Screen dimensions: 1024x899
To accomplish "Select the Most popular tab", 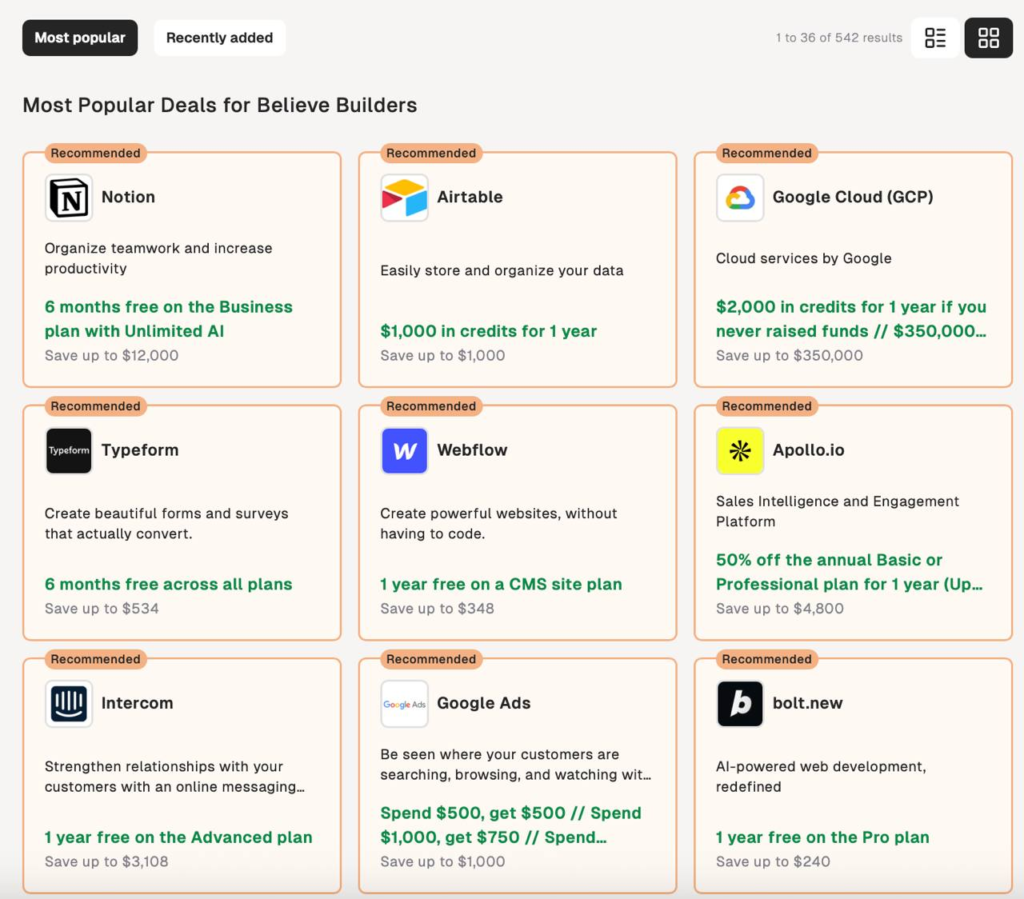I will tap(80, 38).
